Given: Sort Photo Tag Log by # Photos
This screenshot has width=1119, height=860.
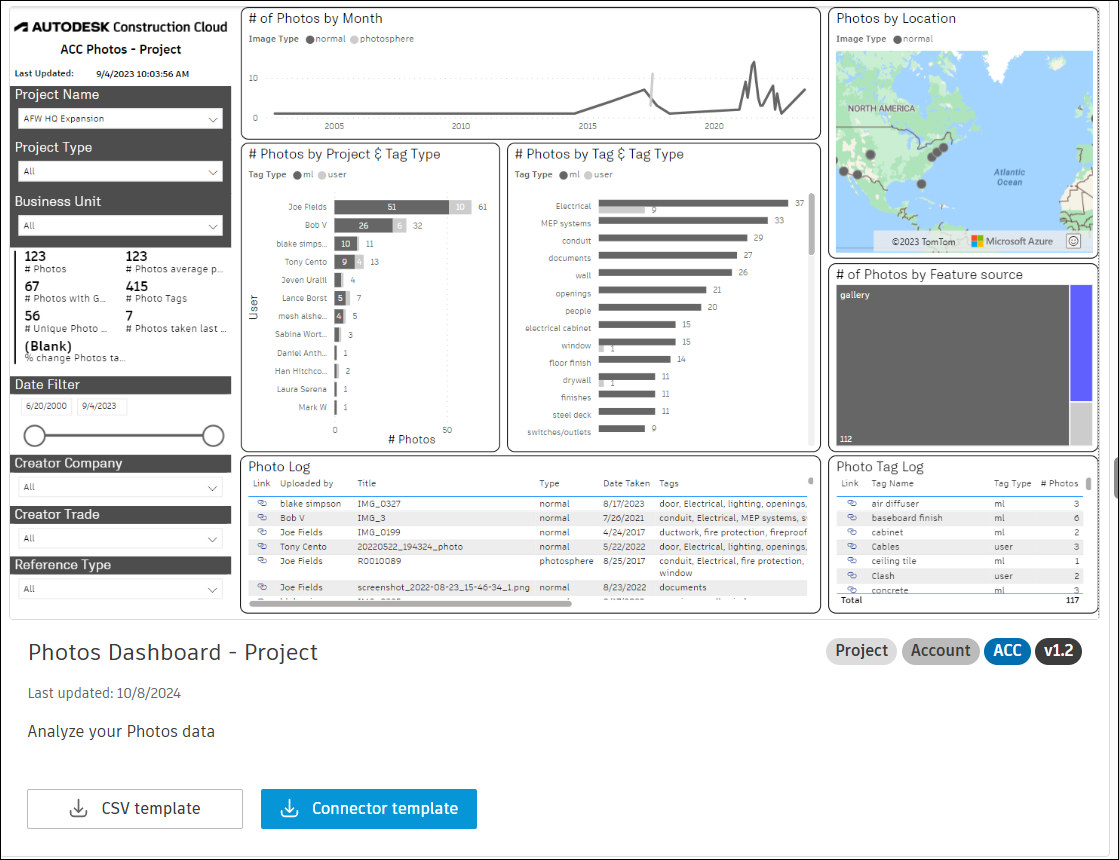Looking at the screenshot, I should pyautogui.click(x=1059, y=483).
